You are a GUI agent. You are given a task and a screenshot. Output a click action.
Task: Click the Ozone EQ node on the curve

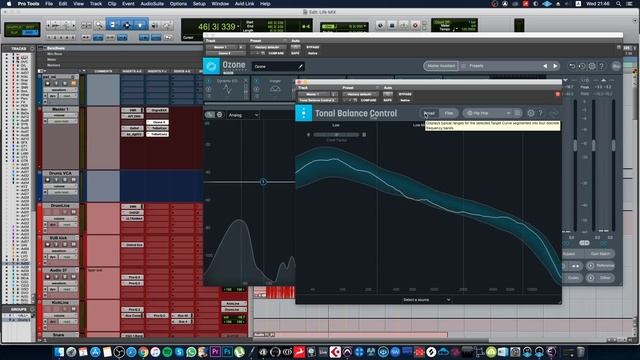tap(263, 182)
